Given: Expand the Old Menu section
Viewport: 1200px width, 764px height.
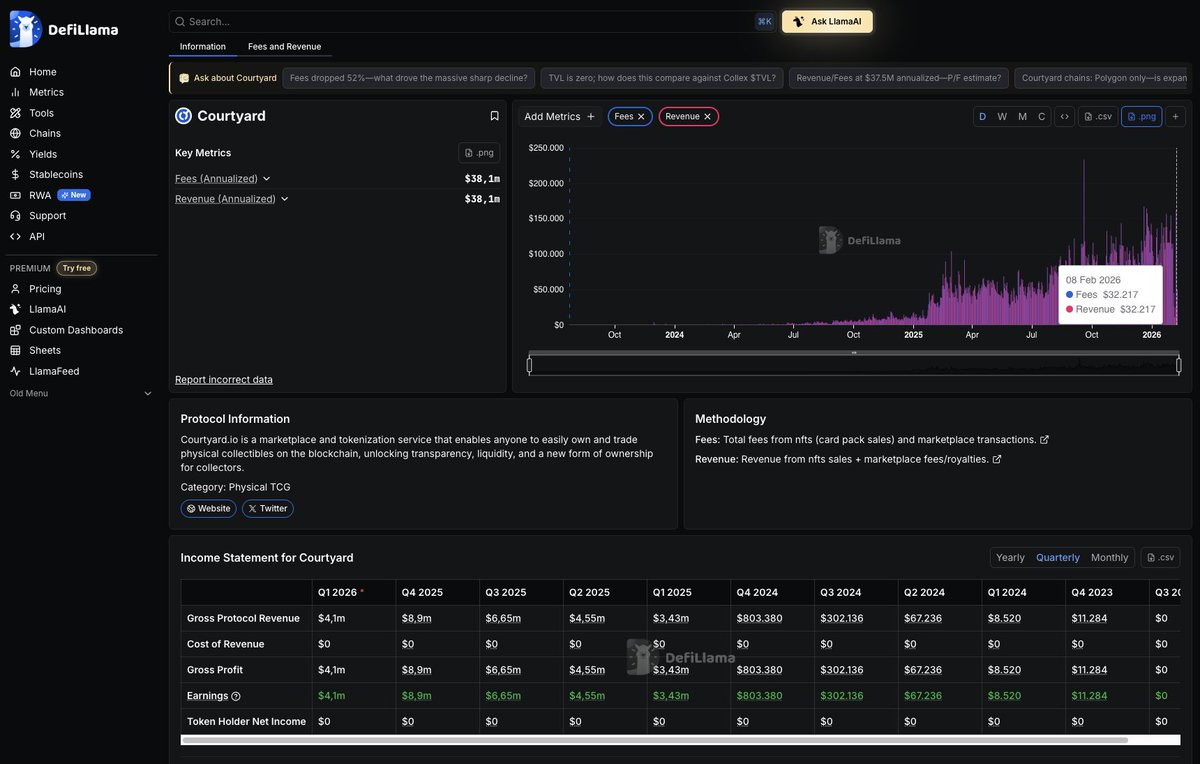Looking at the screenshot, I should (x=81, y=393).
